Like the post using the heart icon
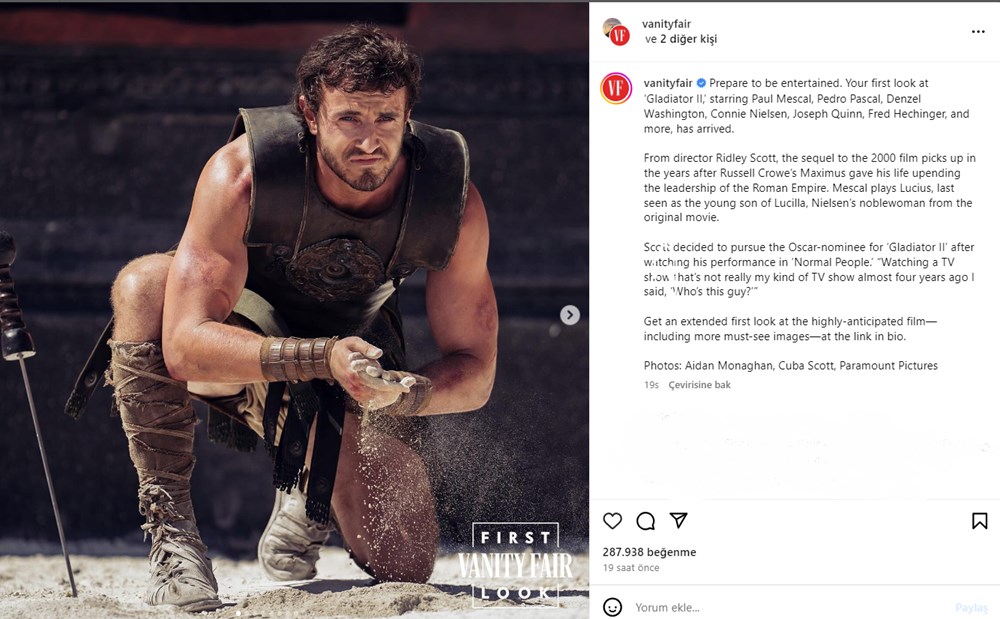The image size is (1000, 619). click(613, 520)
